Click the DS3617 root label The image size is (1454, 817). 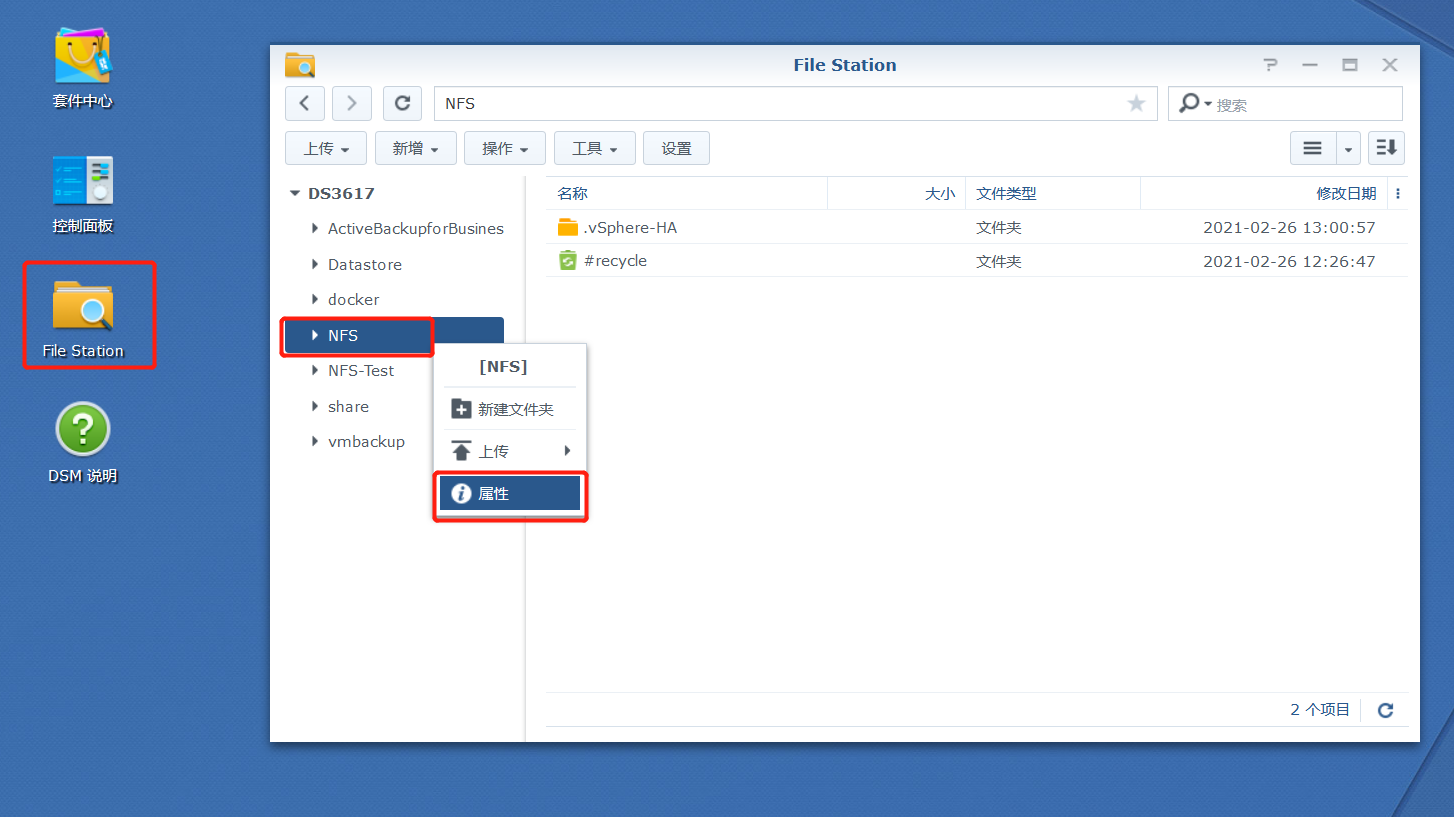[x=341, y=194]
